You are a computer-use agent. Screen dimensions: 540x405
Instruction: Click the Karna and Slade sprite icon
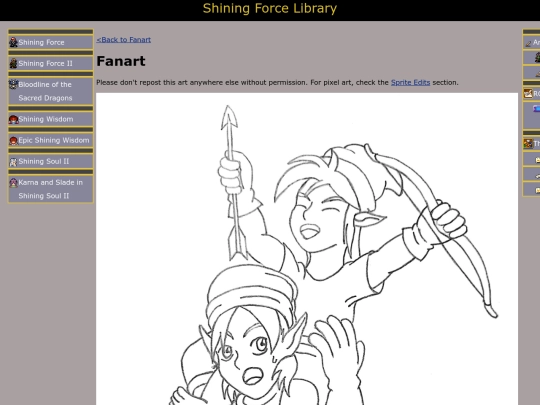click(13, 183)
